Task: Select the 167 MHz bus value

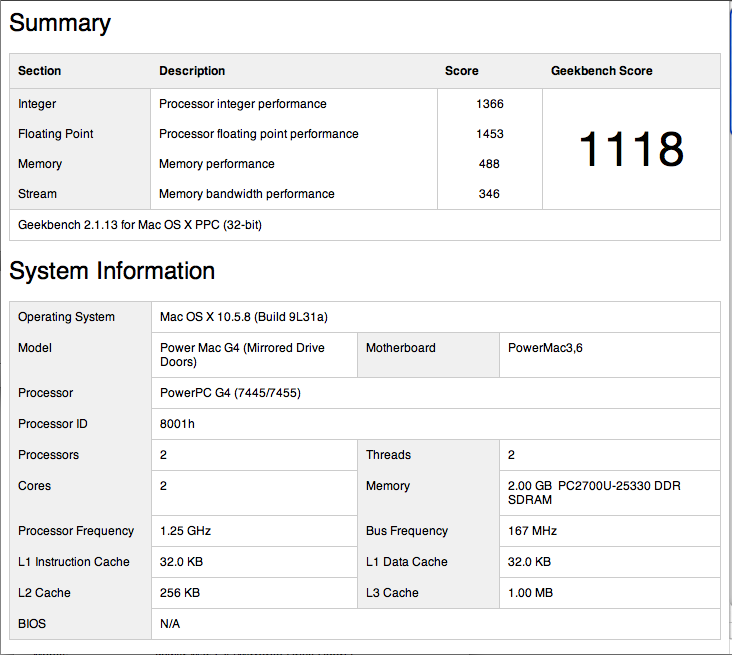Action: 532,531
